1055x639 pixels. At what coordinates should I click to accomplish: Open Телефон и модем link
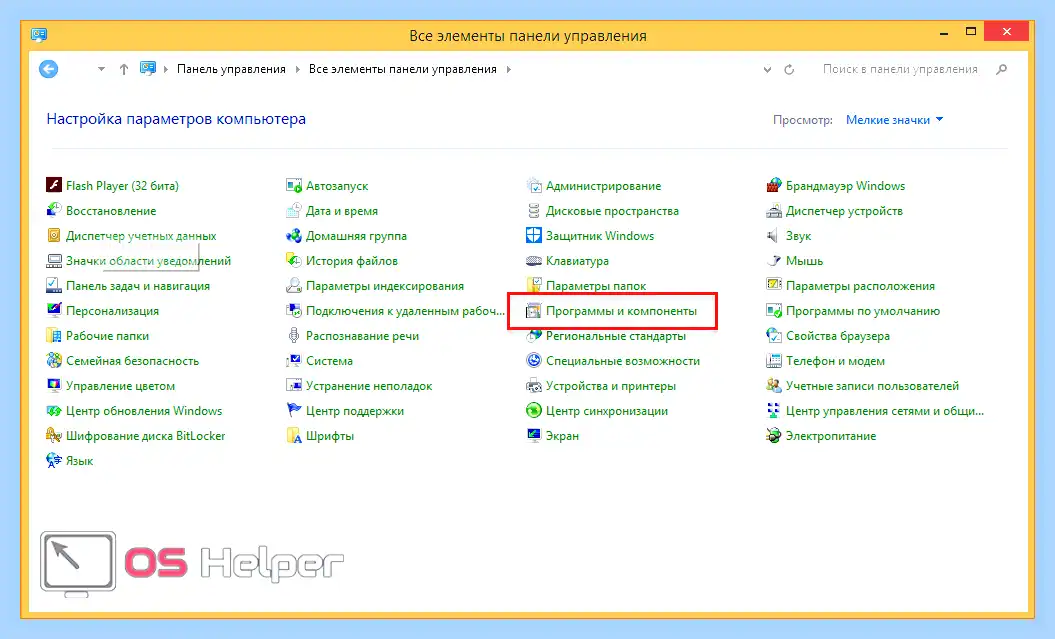coord(835,361)
